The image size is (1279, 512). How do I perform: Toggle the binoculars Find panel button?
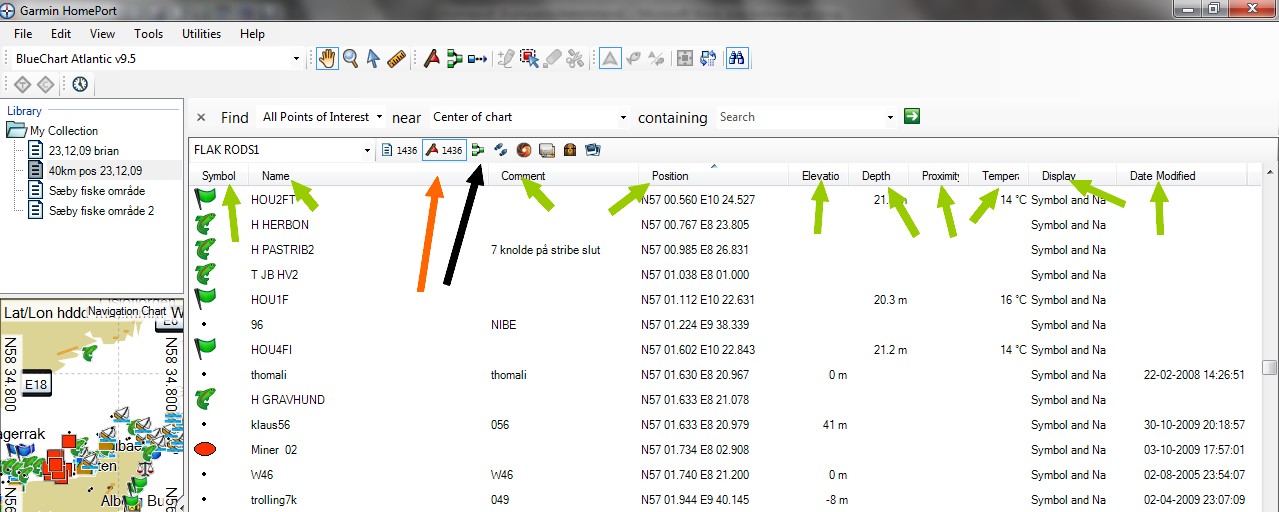coord(737,59)
